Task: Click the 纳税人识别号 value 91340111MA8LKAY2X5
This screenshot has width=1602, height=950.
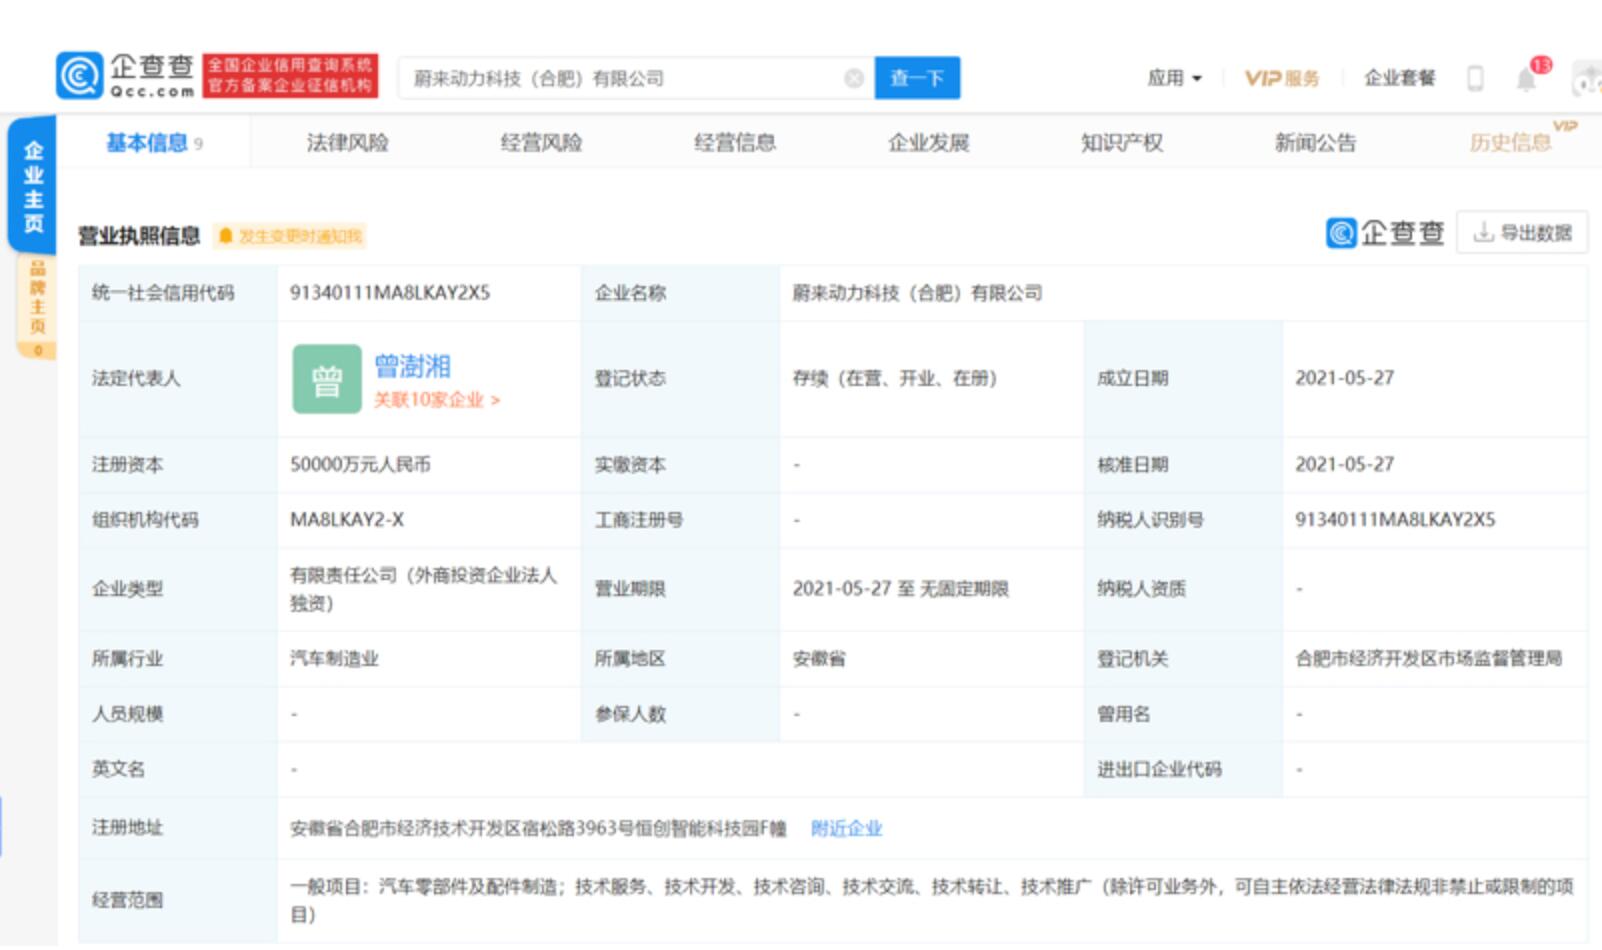Action: pos(1395,520)
